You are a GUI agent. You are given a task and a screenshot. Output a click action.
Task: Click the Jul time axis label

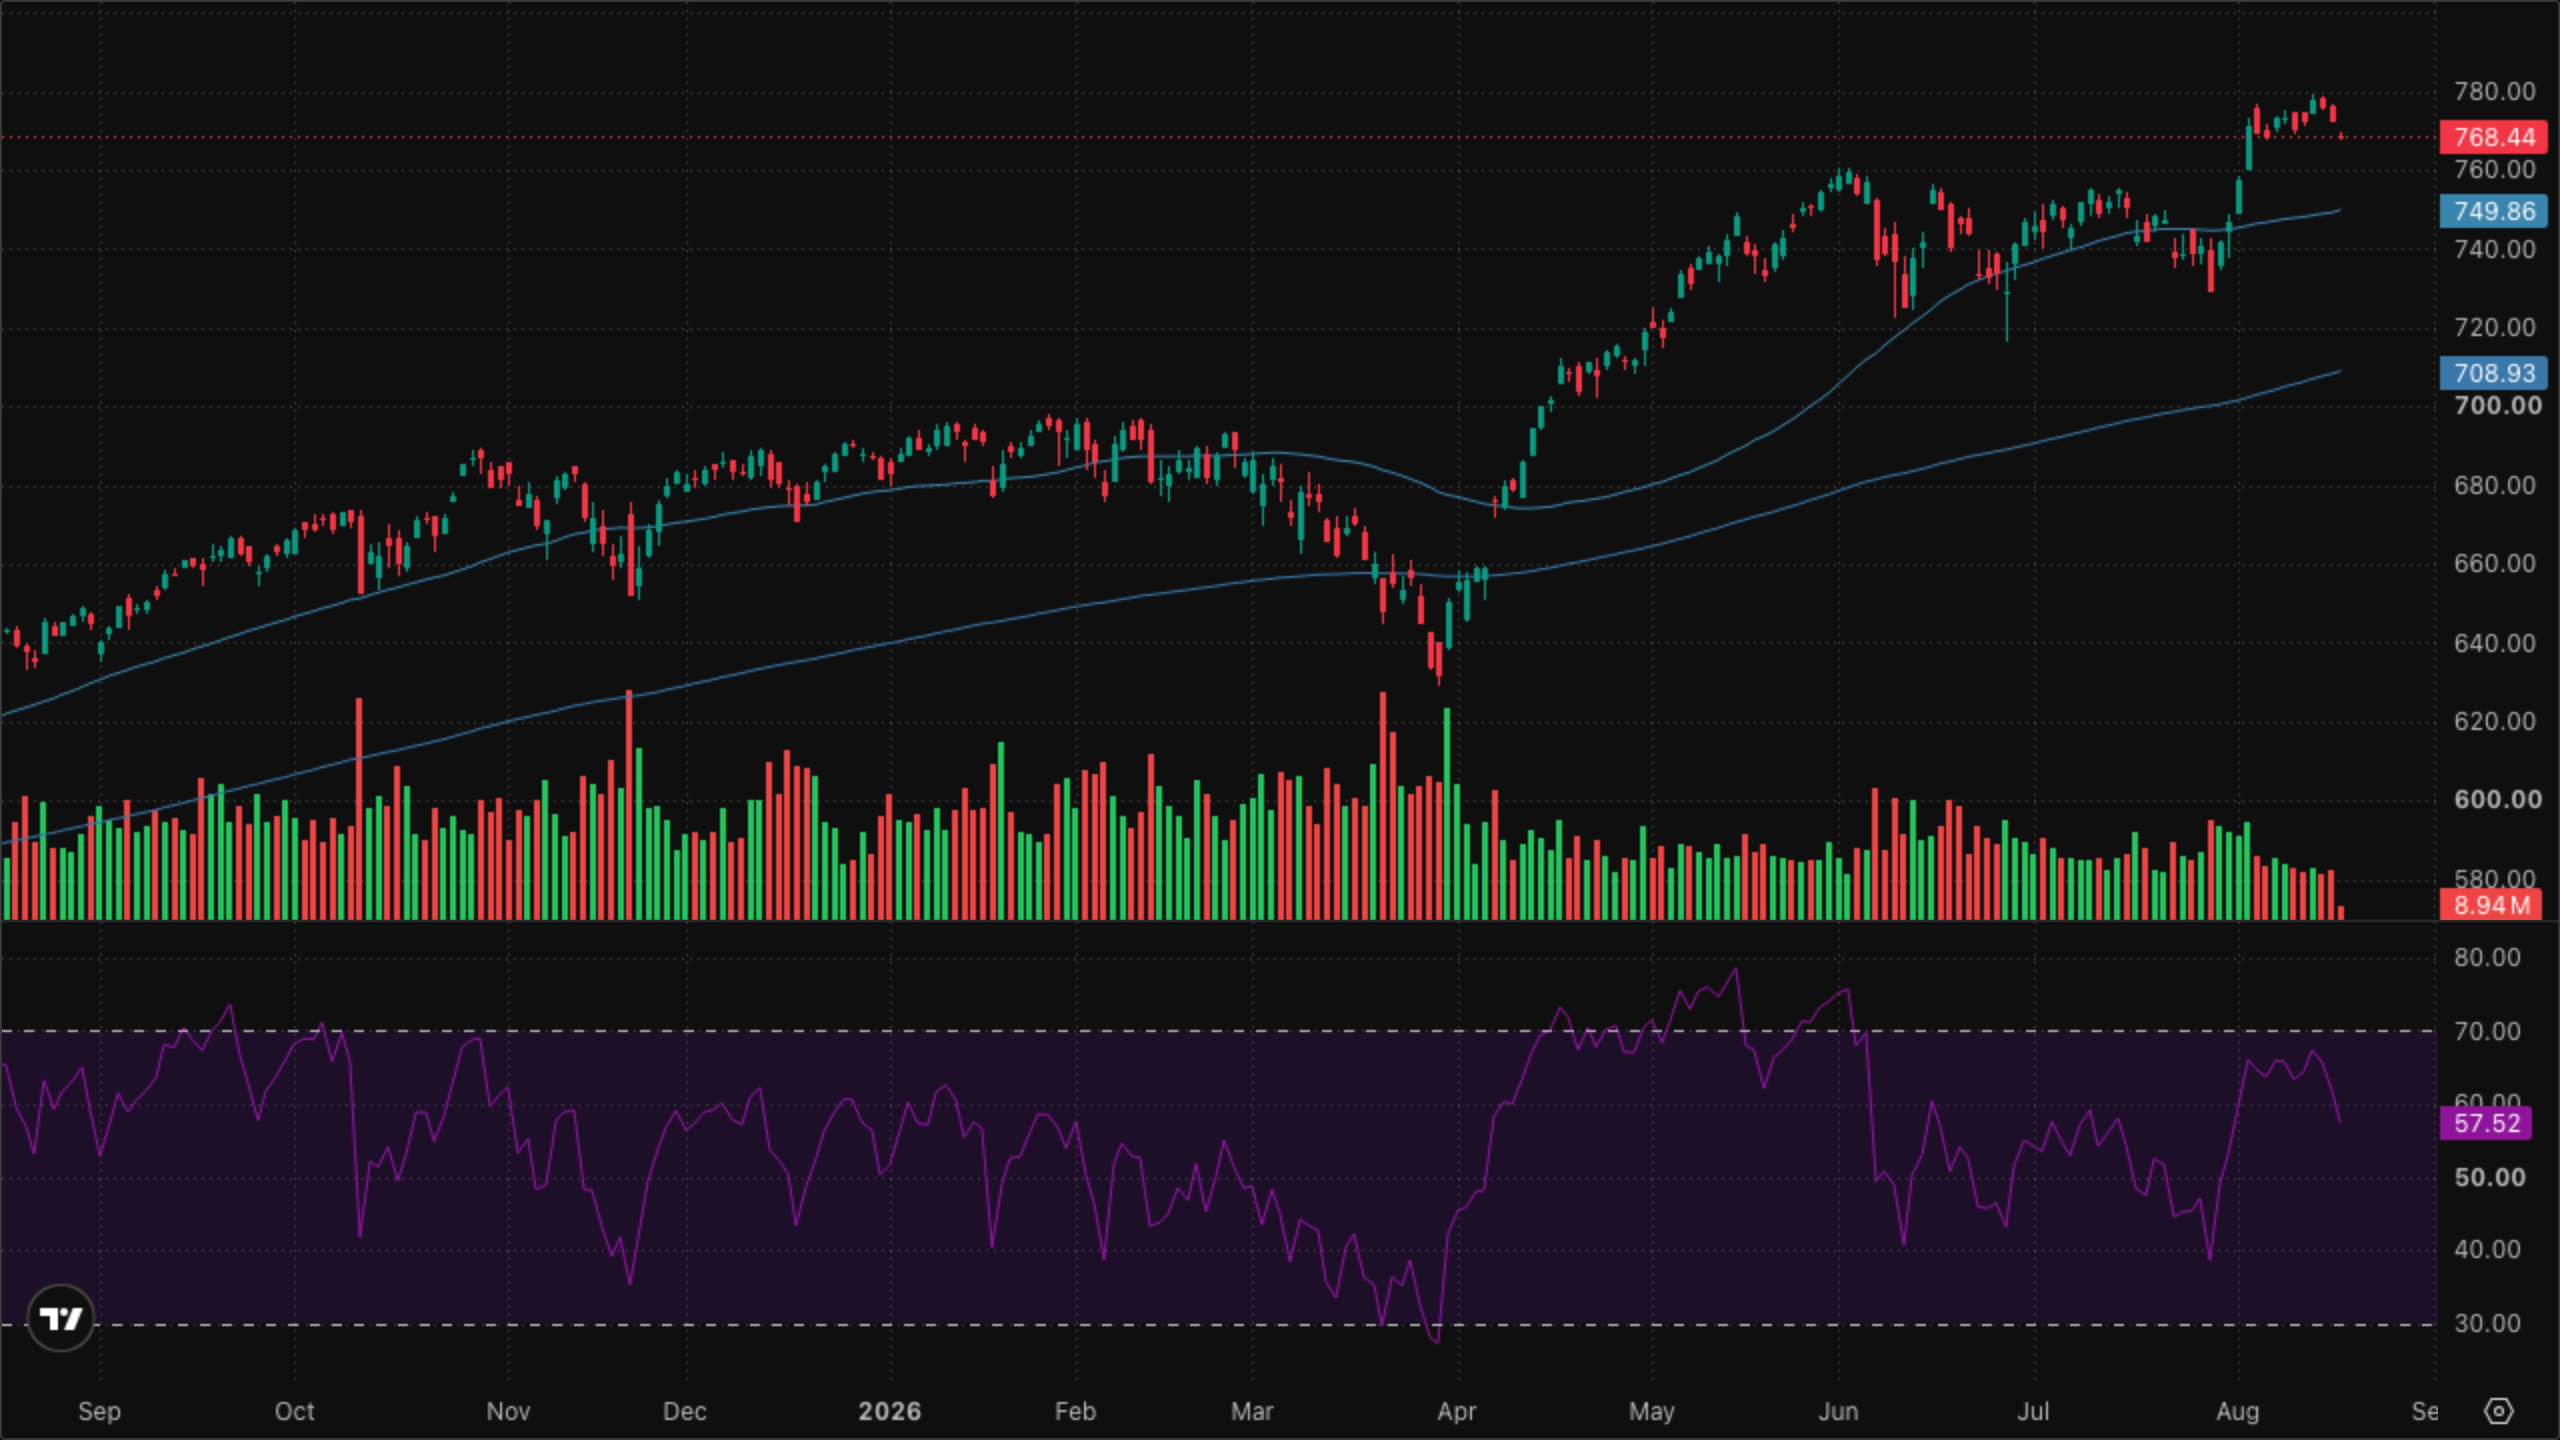[2033, 1412]
